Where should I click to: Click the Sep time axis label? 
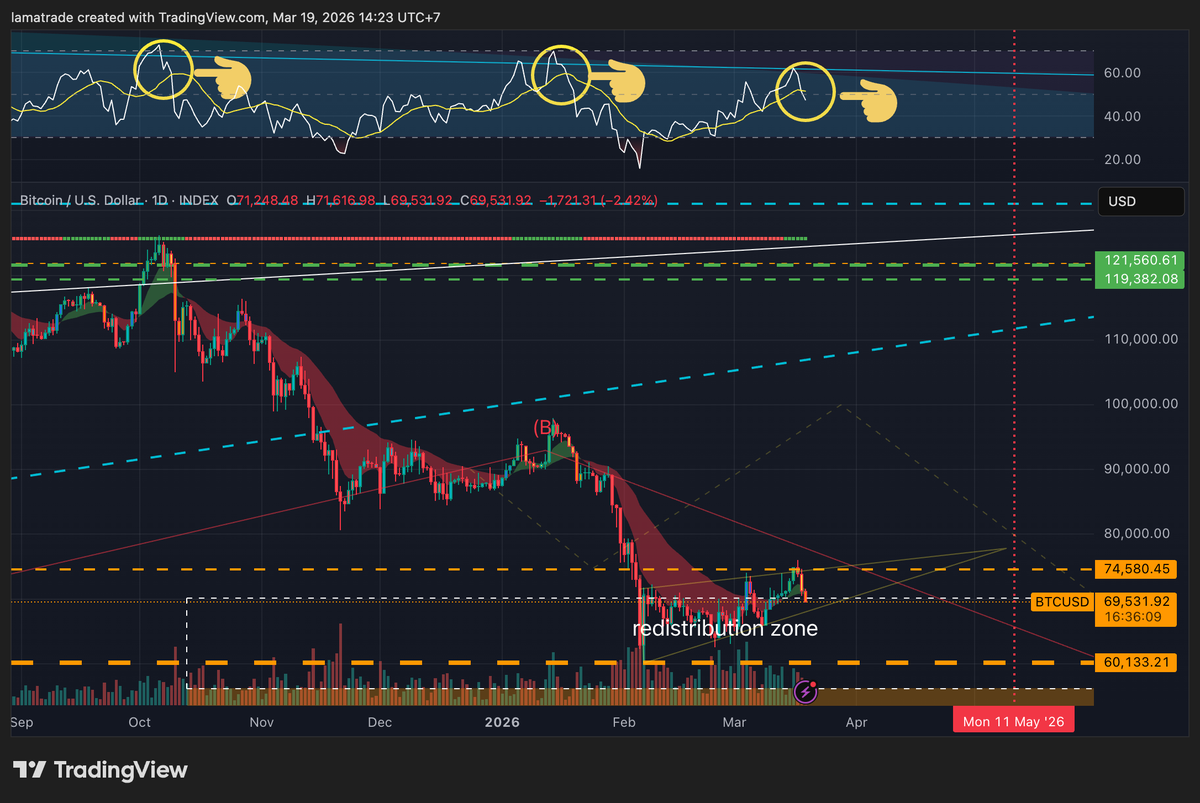[22, 722]
